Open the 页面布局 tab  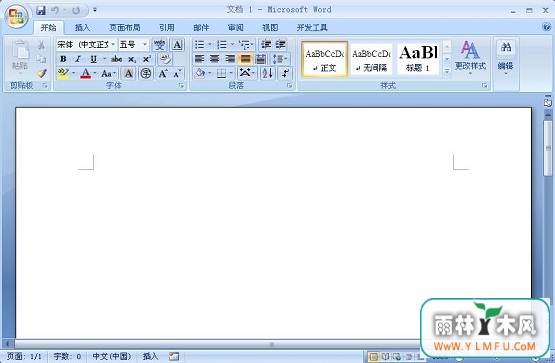click(x=125, y=28)
